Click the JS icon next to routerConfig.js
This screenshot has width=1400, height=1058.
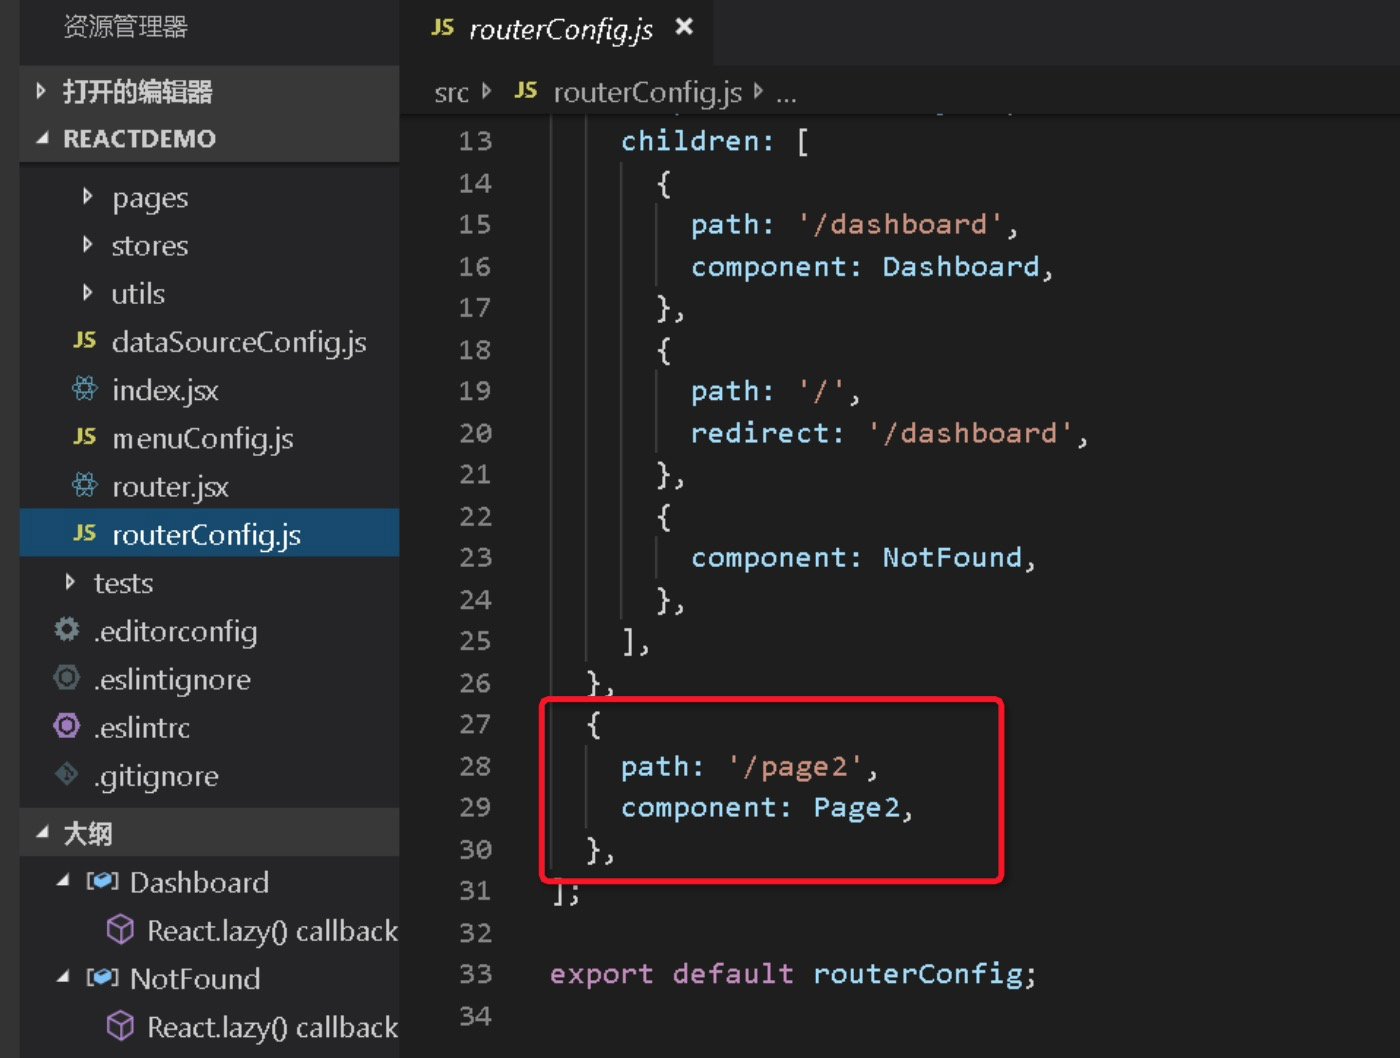pos(85,535)
